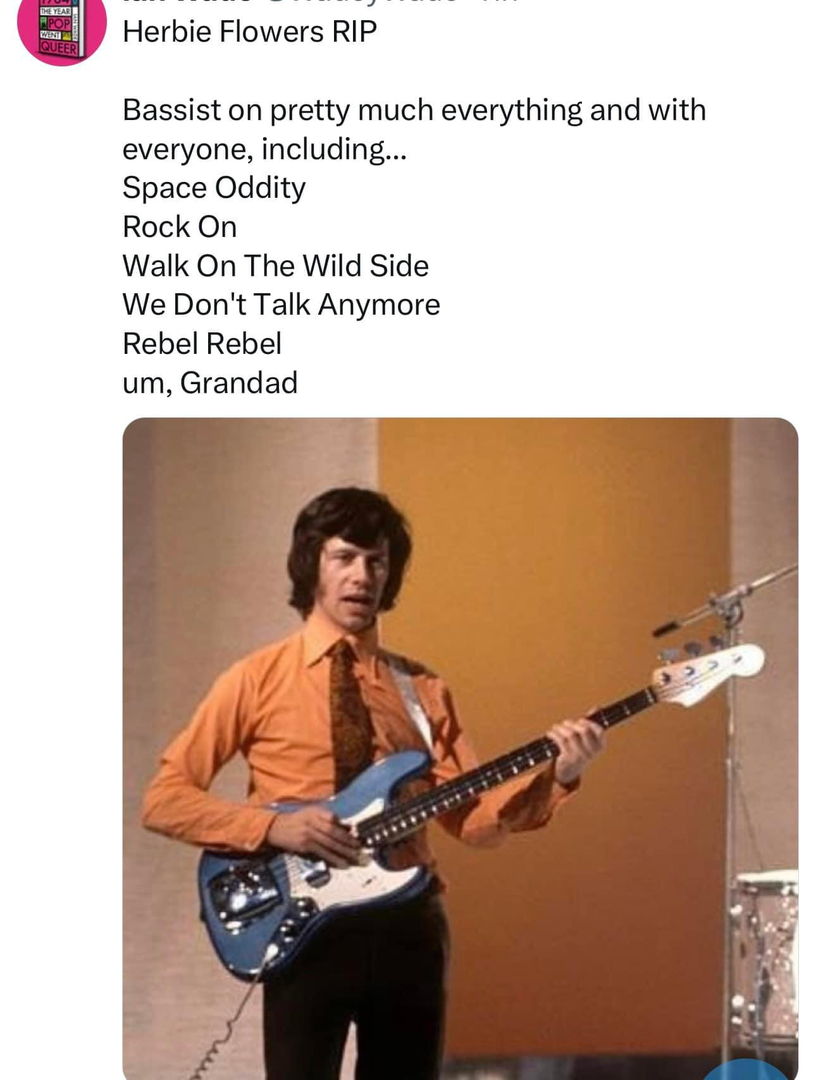
Task: Click the 'Rebel Rebel' line
Action: [x=202, y=344]
